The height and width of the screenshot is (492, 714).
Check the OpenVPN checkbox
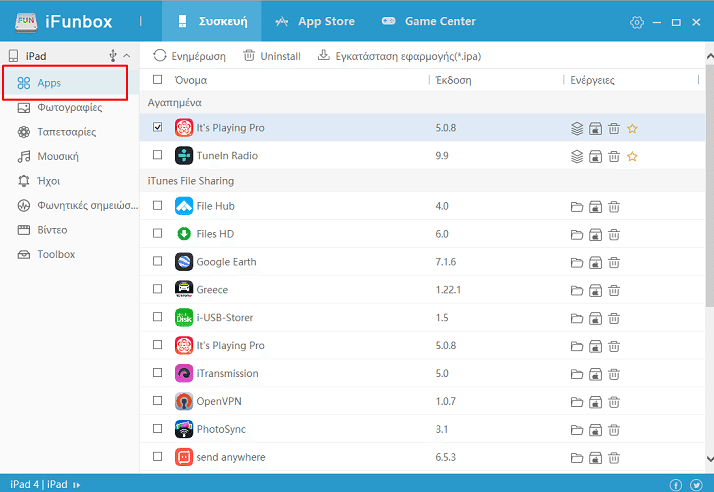pyautogui.click(x=158, y=400)
